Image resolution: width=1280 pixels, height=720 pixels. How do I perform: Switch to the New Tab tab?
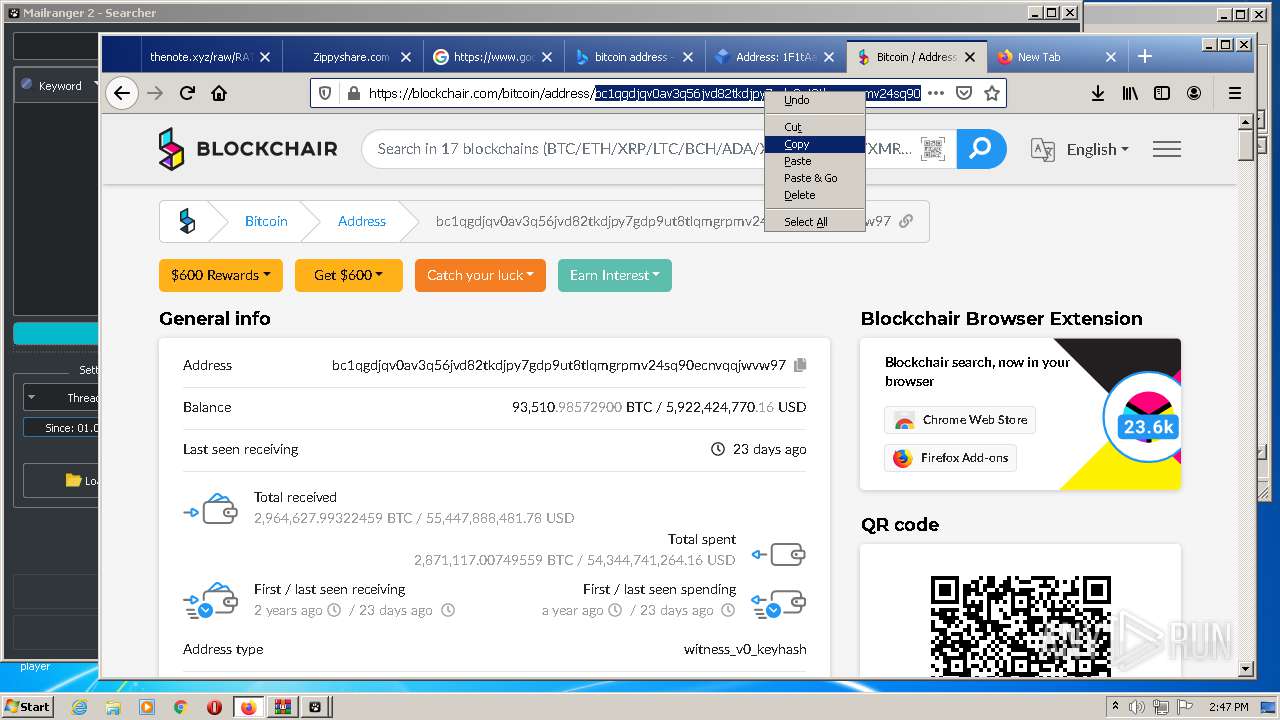click(x=1038, y=57)
